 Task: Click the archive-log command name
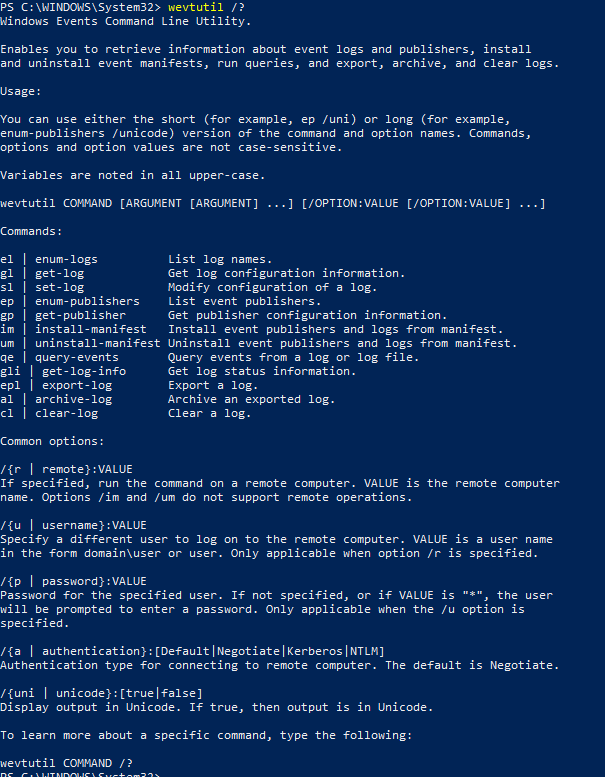point(73,399)
